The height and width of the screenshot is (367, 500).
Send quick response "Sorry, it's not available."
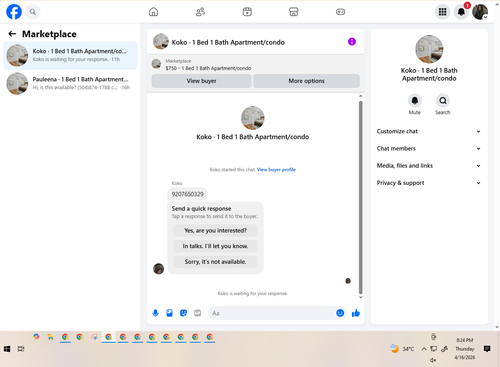tap(215, 262)
